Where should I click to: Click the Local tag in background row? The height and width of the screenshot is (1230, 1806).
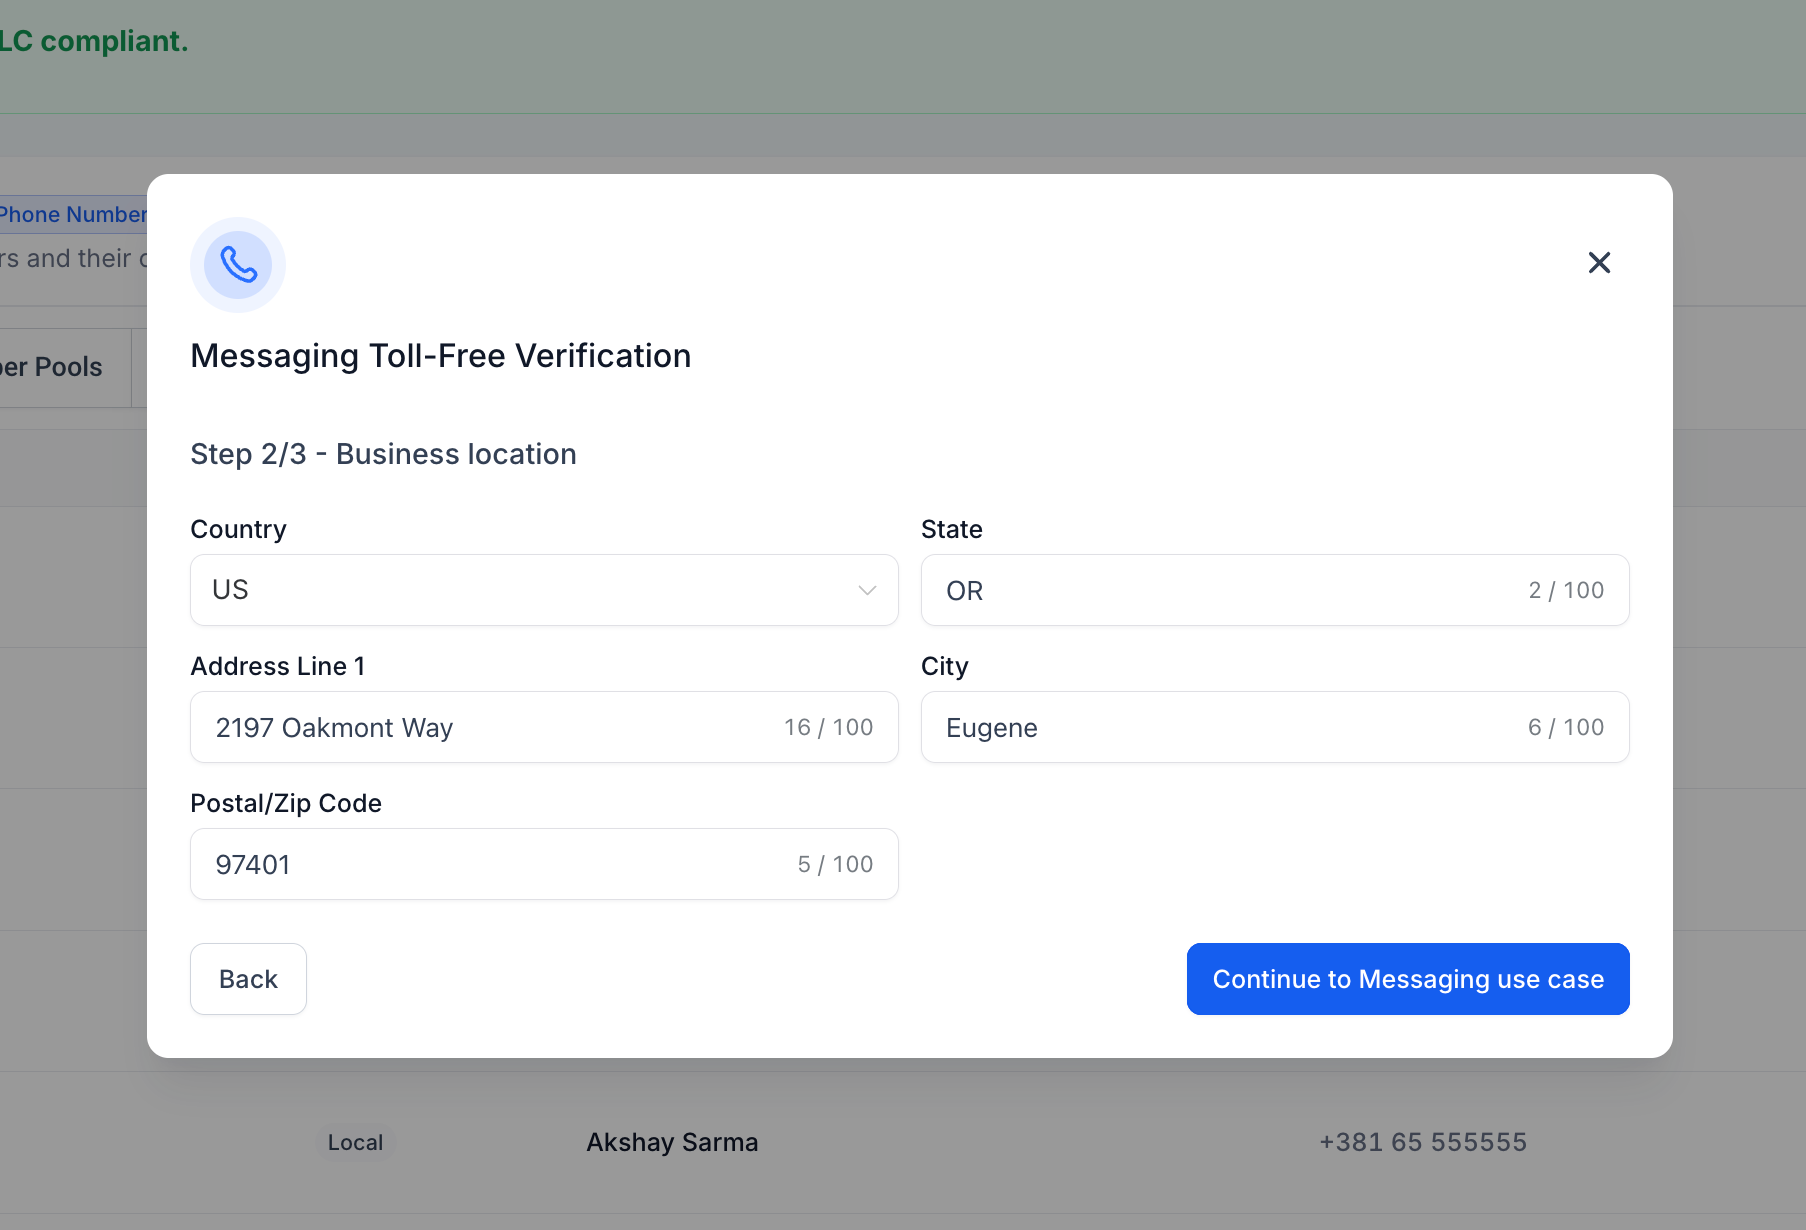coord(355,1142)
